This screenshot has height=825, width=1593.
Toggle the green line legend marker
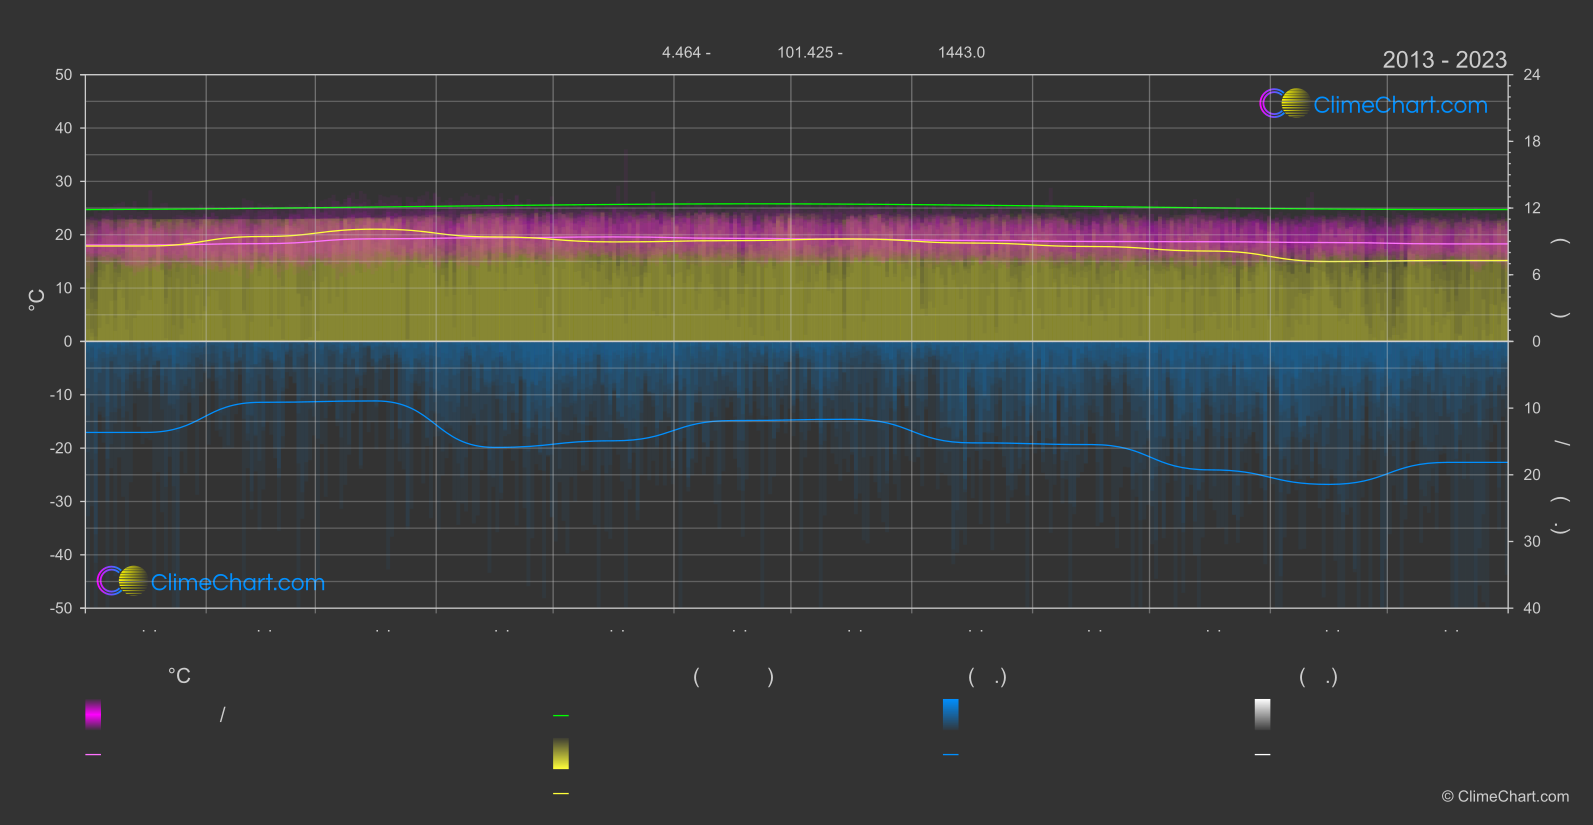[561, 716]
